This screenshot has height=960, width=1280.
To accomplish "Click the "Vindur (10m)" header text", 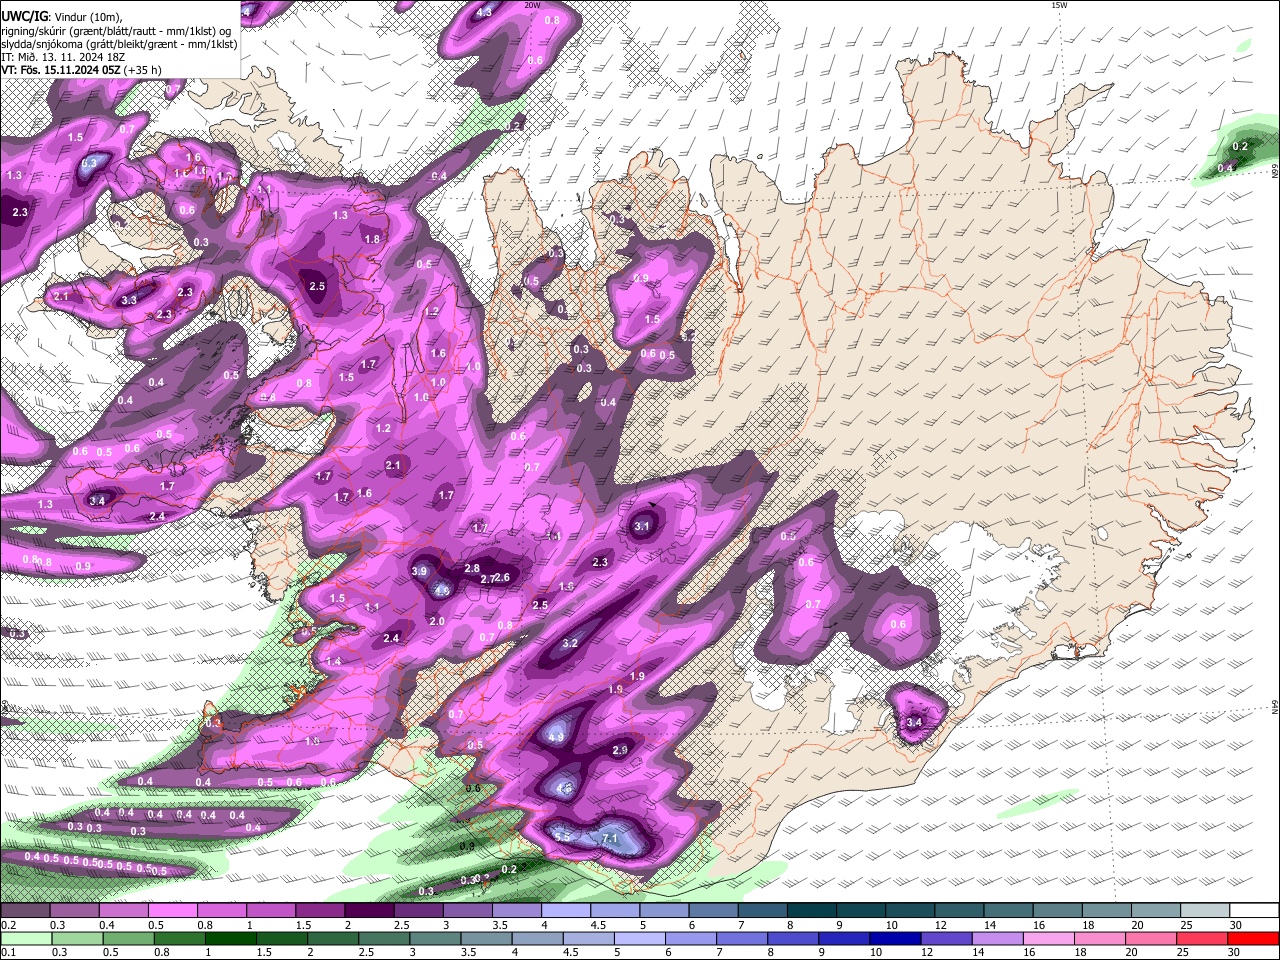I will point(87,17).
